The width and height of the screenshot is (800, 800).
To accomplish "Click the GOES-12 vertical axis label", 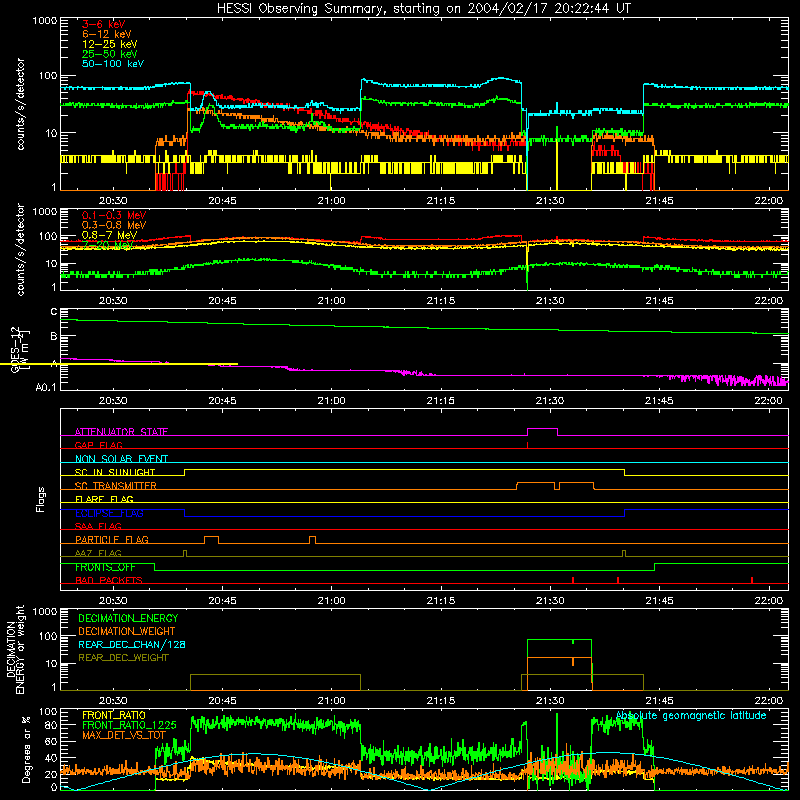I will pyautogui.click(x=19, y=350).
